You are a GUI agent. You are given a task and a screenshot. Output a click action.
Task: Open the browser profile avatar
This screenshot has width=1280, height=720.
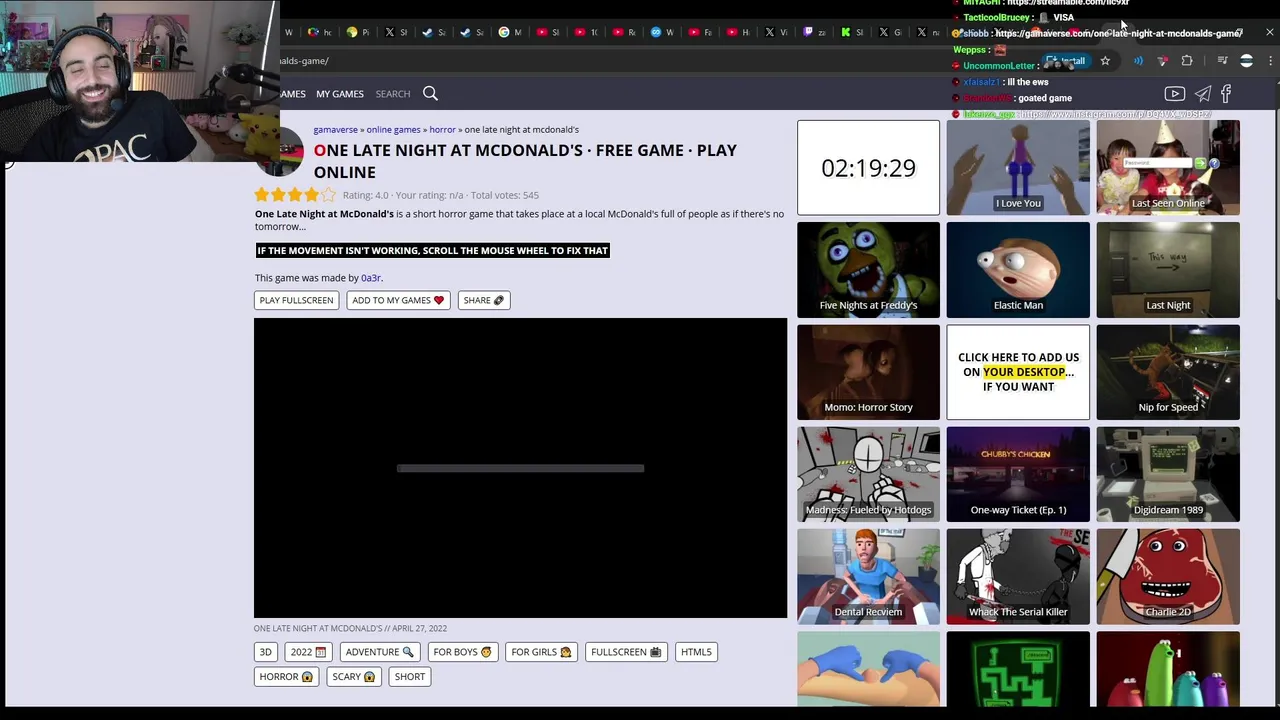(1246, 61)
